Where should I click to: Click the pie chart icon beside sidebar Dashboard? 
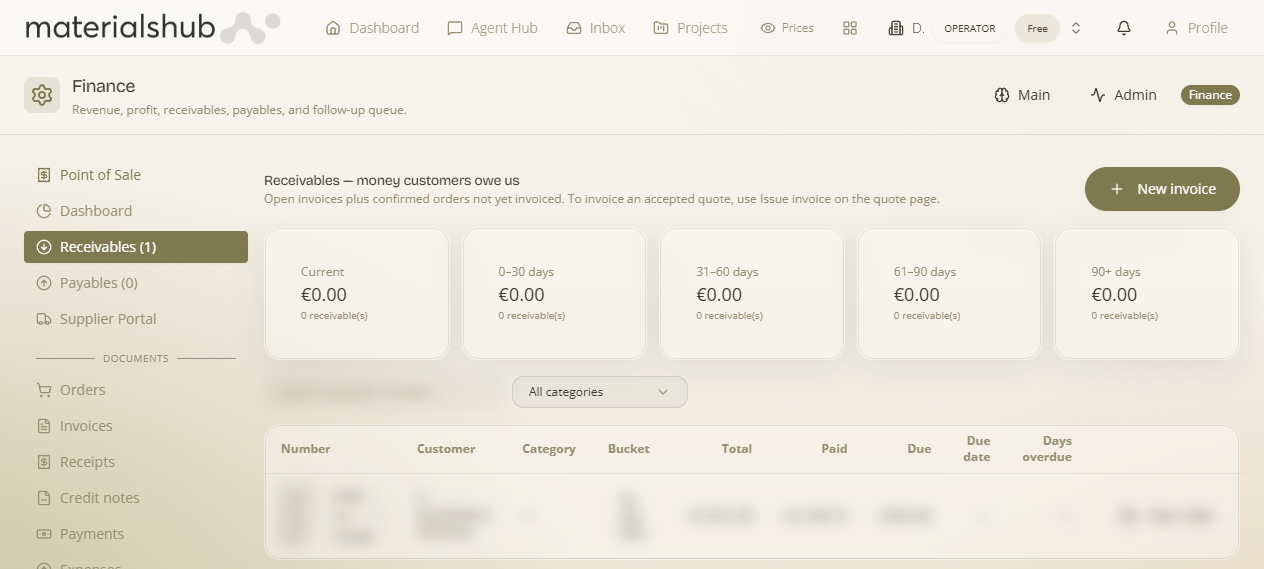coord(43,211)
